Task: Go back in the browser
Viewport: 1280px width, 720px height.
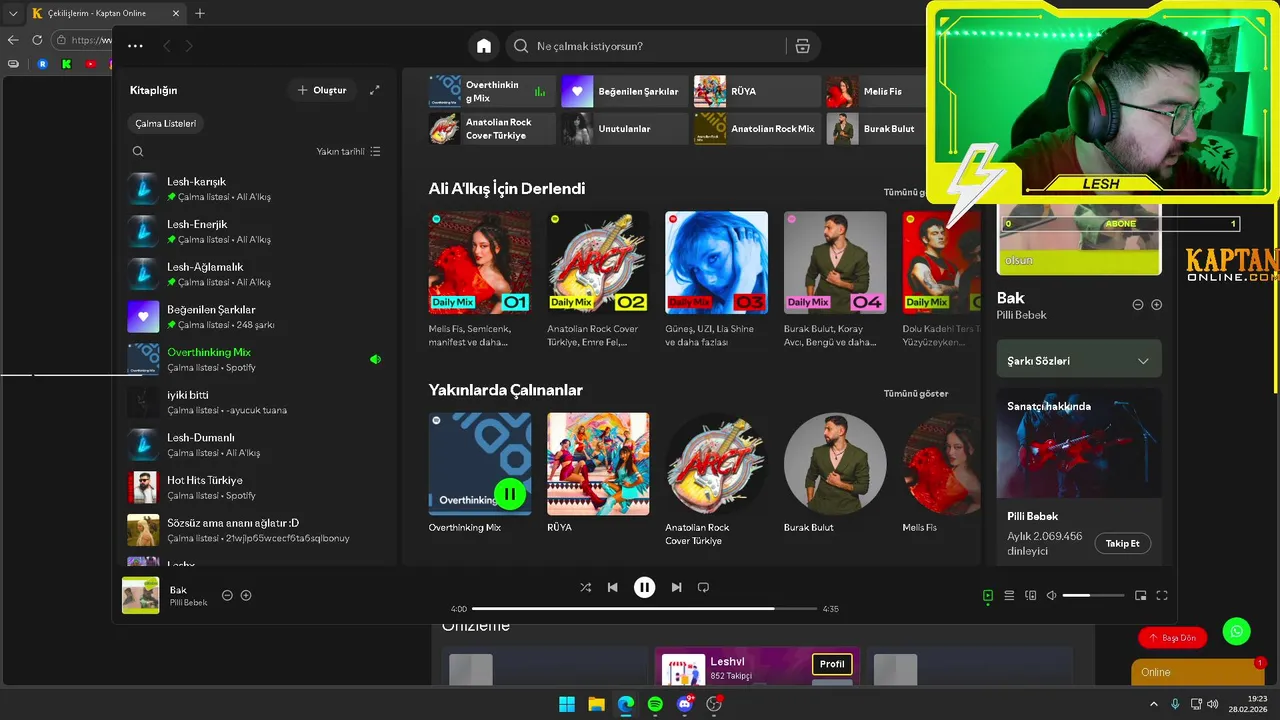Action: click(13, 40)
